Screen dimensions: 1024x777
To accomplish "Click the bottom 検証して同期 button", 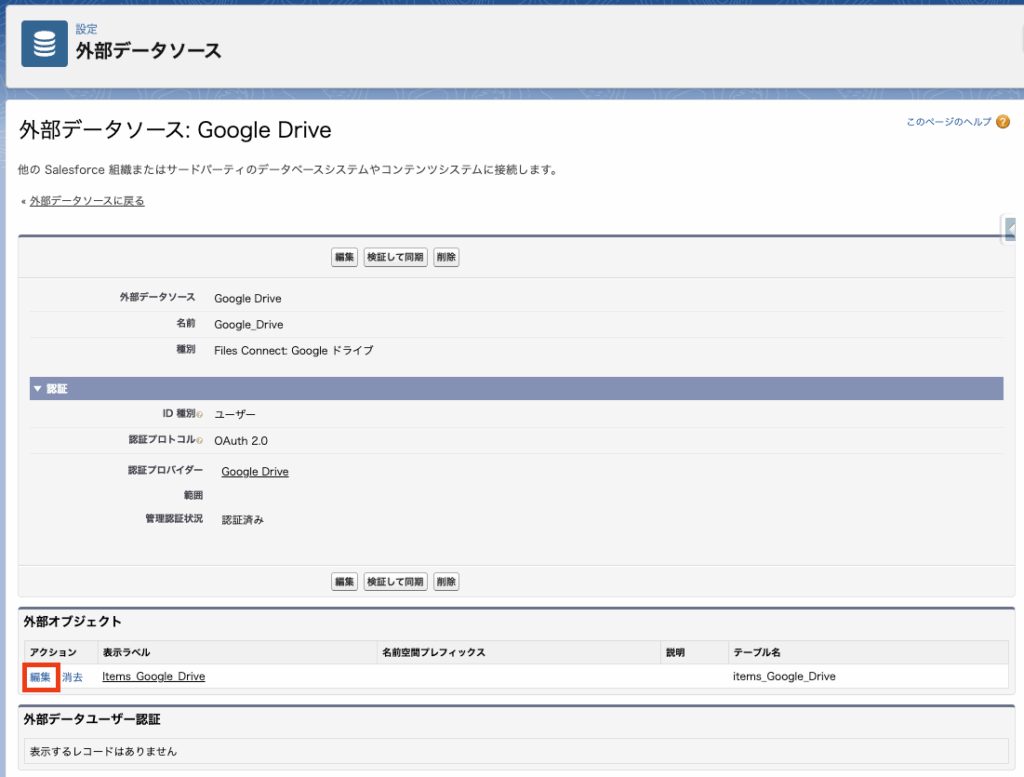I will 395,582.
